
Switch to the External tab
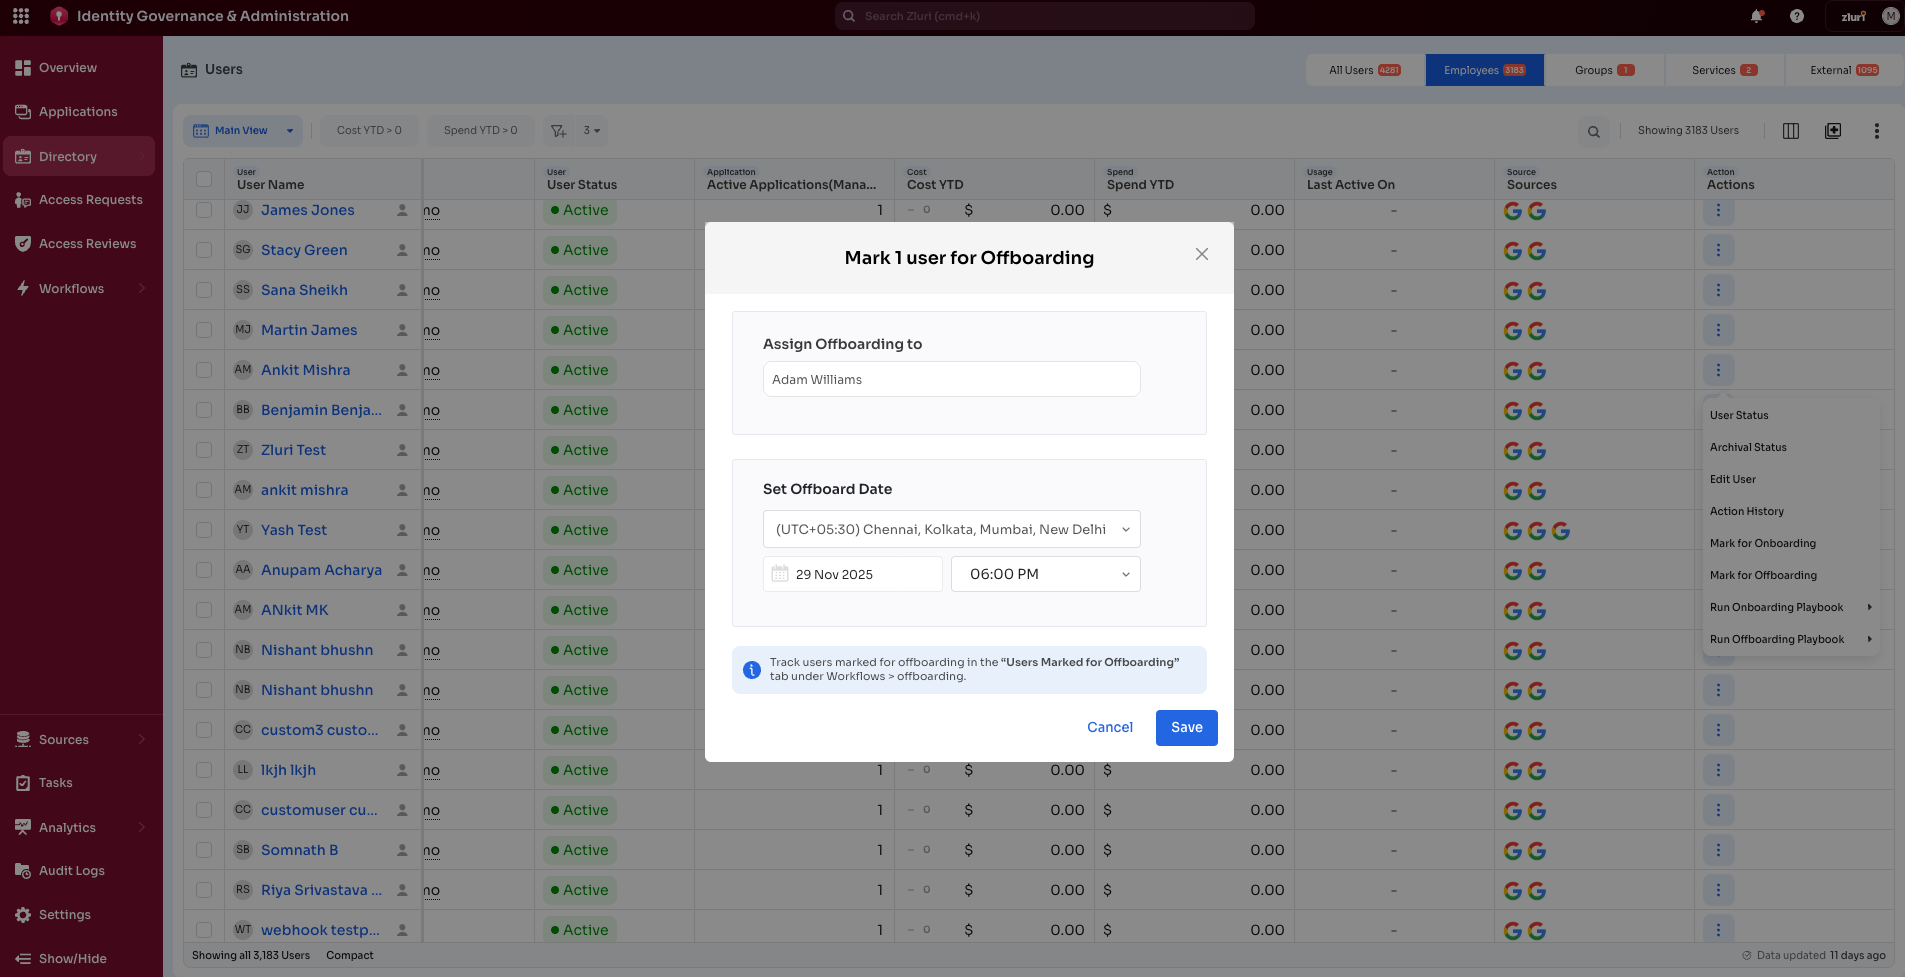tap(1844, 70)
